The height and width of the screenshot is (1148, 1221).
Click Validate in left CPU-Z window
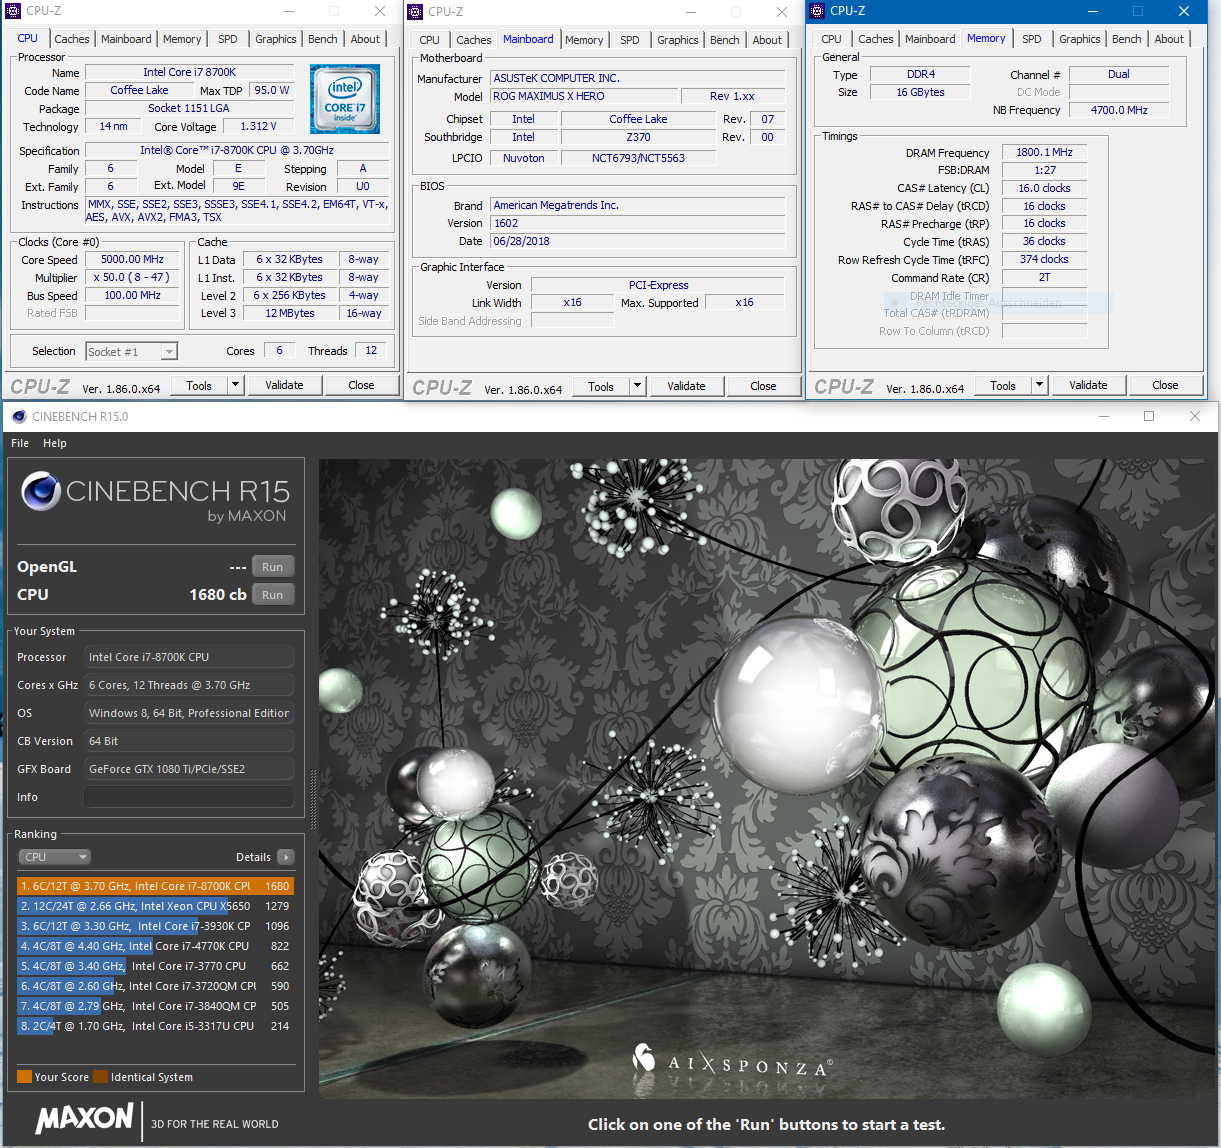click(284, 385)
